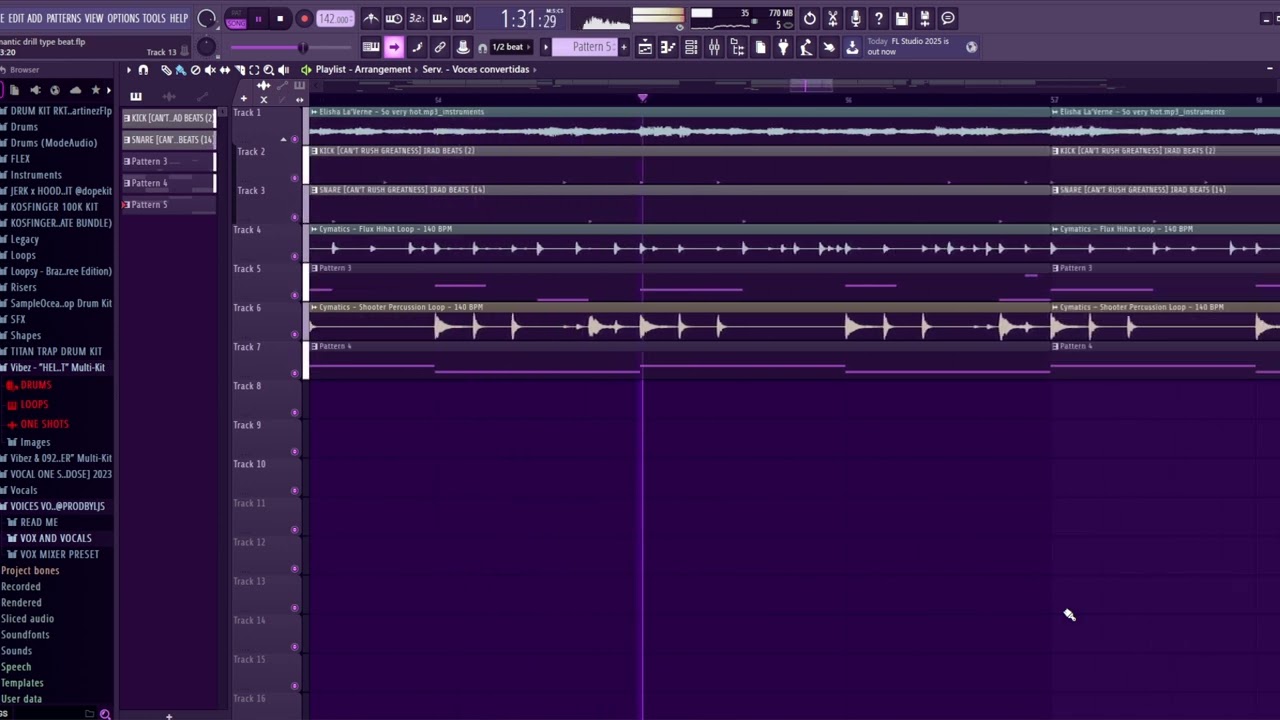Open the FILE... EDIT menu
This screenshot has height=720, width=1280.
14,18
